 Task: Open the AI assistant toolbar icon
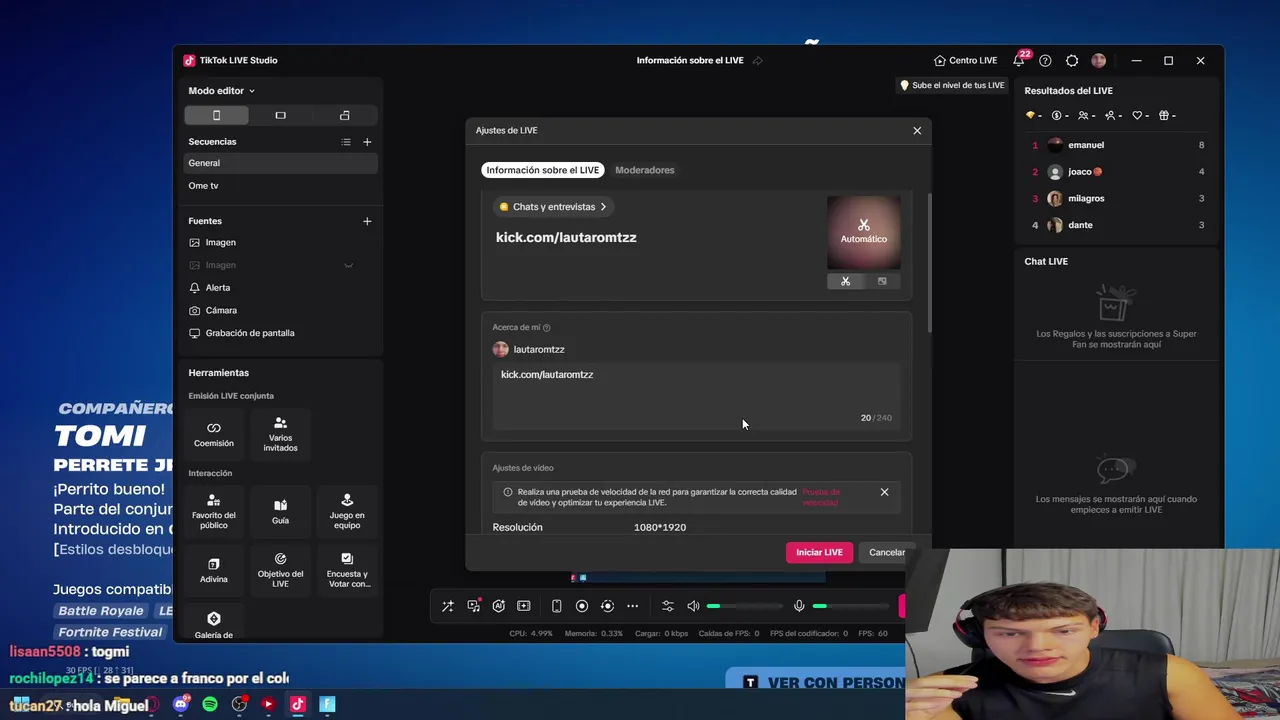click(499, 606)
